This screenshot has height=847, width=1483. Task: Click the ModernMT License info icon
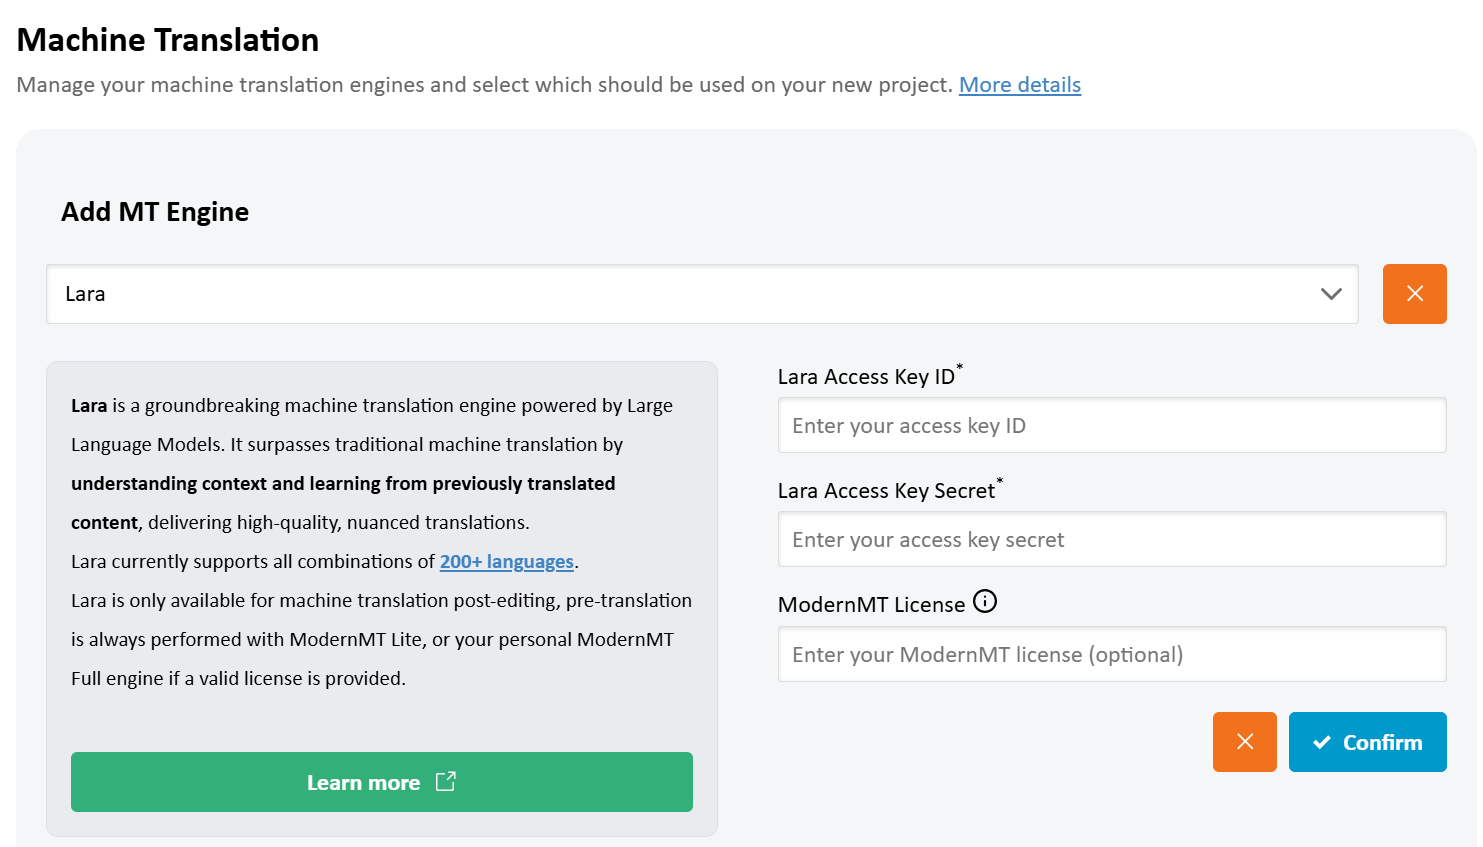[x=985, y=601]
